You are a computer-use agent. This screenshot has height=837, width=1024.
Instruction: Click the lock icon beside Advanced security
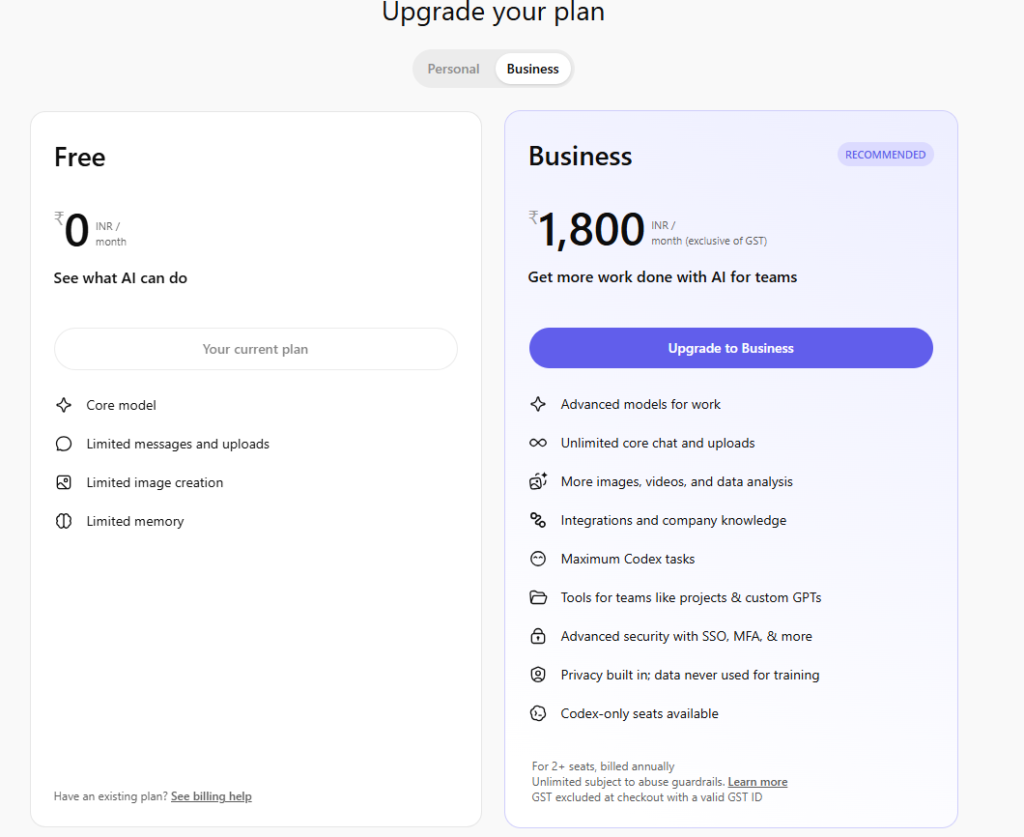(538, 636)
